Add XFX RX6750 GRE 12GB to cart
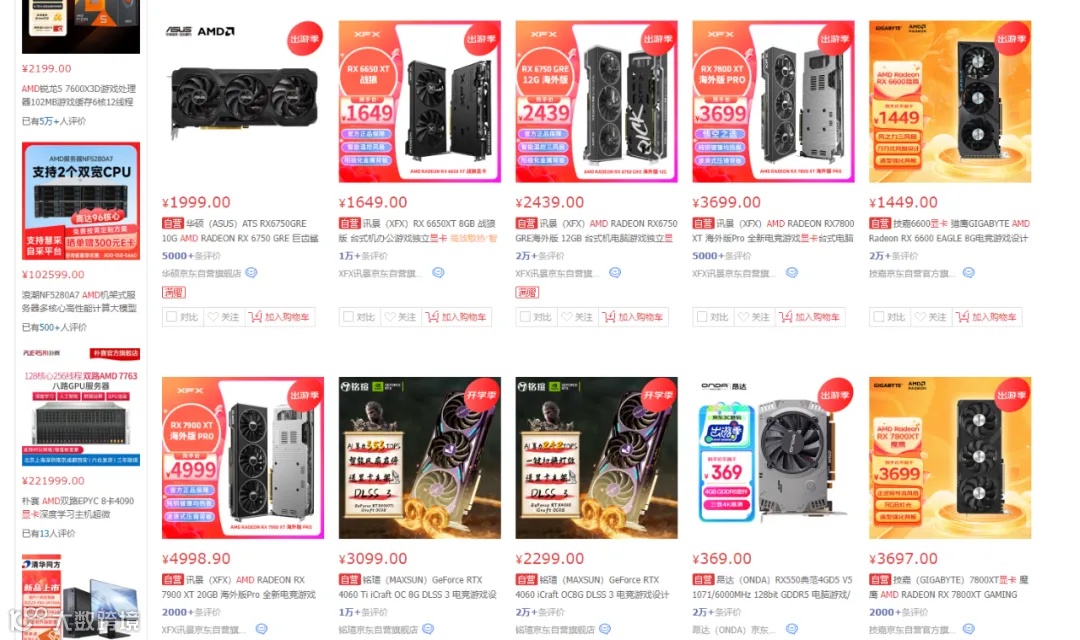Screen dimensions: 1080x640 633,317
